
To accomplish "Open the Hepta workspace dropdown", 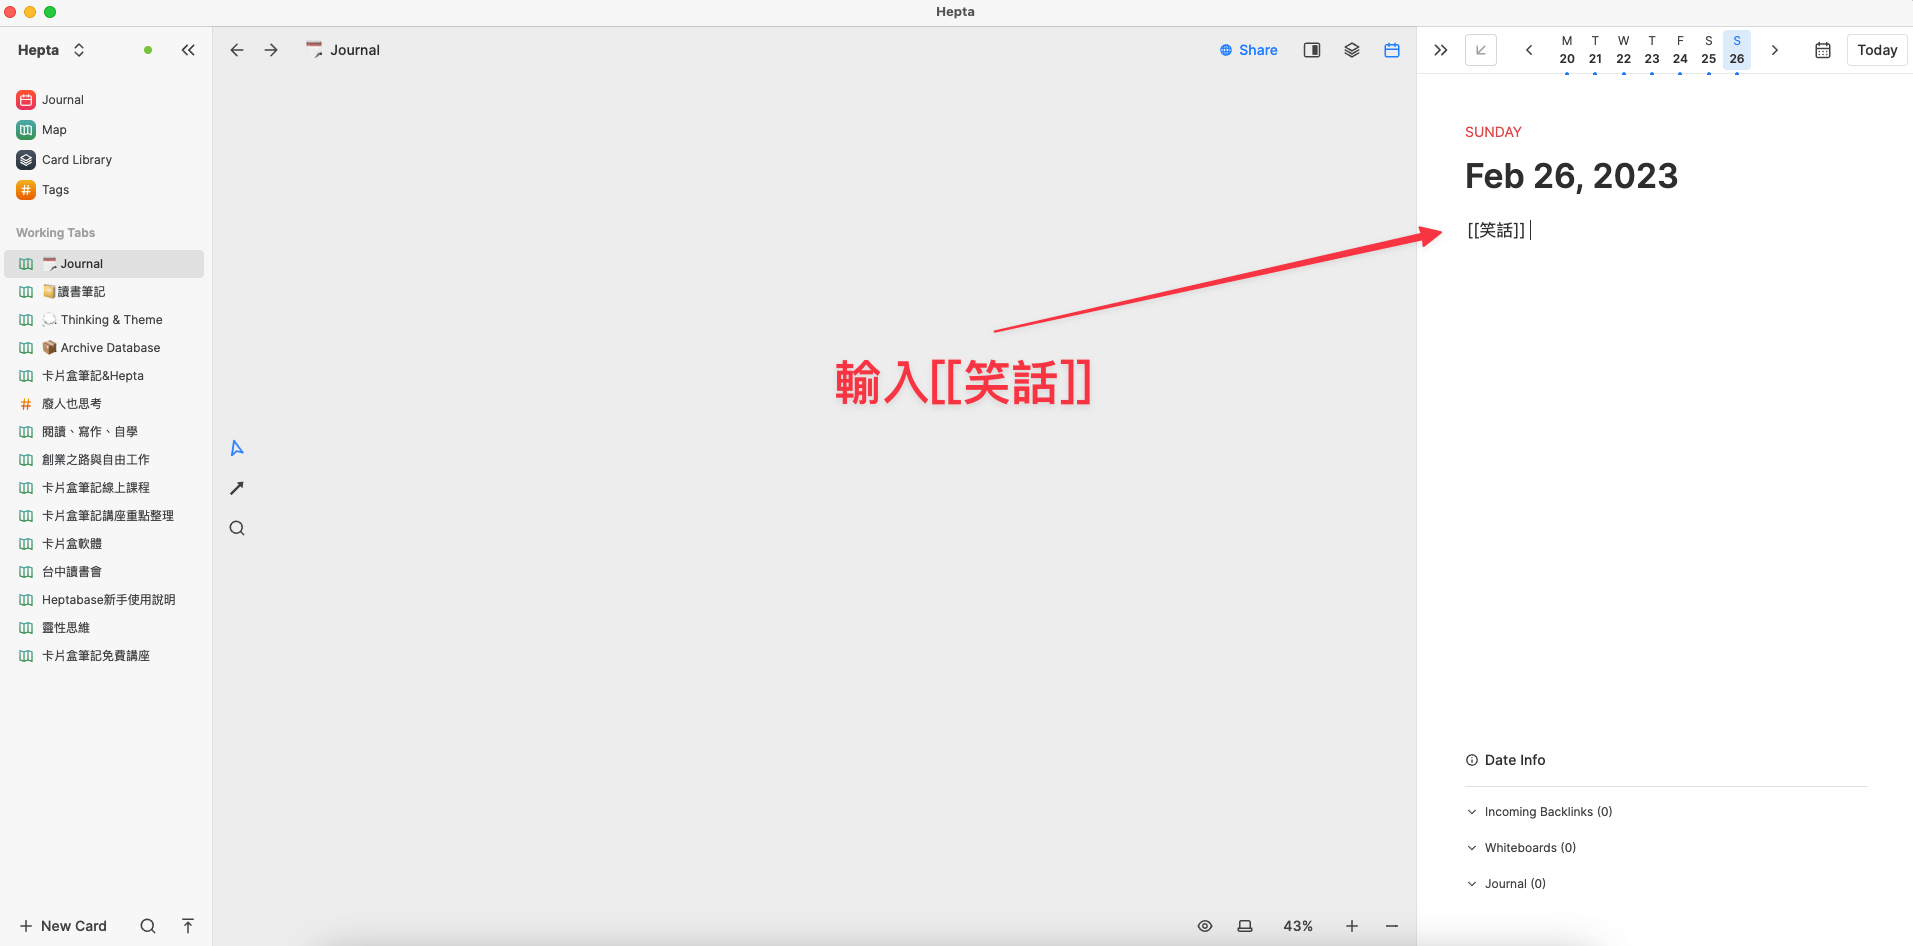I will point(51,50).
